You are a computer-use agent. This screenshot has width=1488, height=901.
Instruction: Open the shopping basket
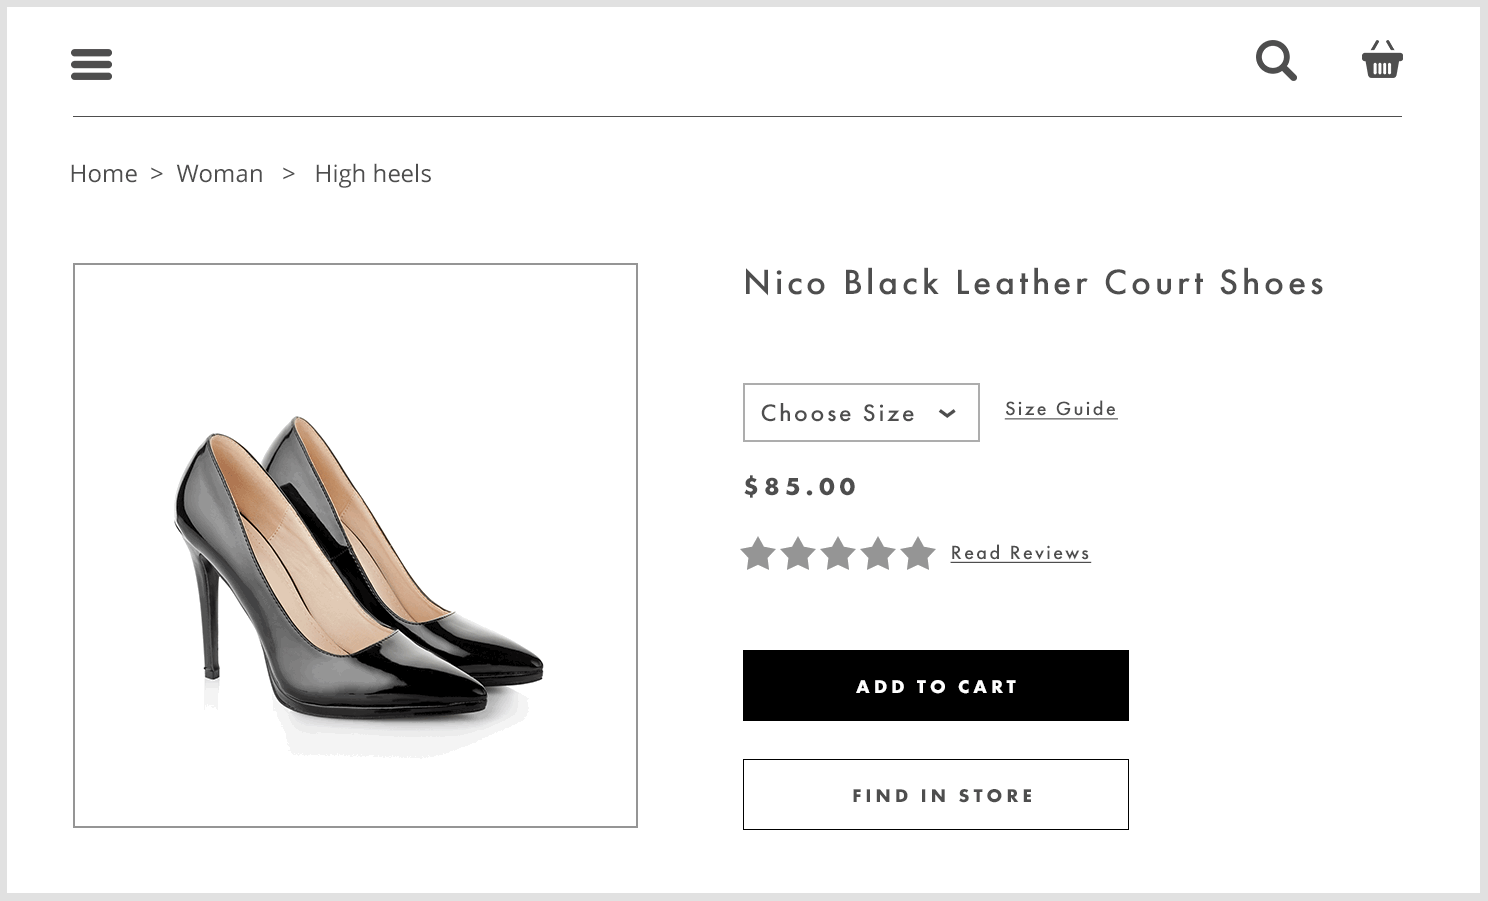pos(1382,60)
